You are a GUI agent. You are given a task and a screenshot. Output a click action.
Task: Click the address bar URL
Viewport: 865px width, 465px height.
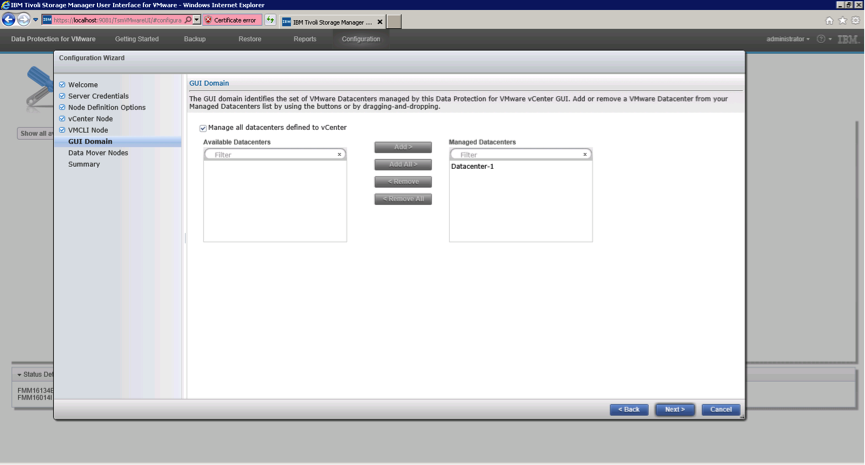pyautogui.click(x=118, y=20)
